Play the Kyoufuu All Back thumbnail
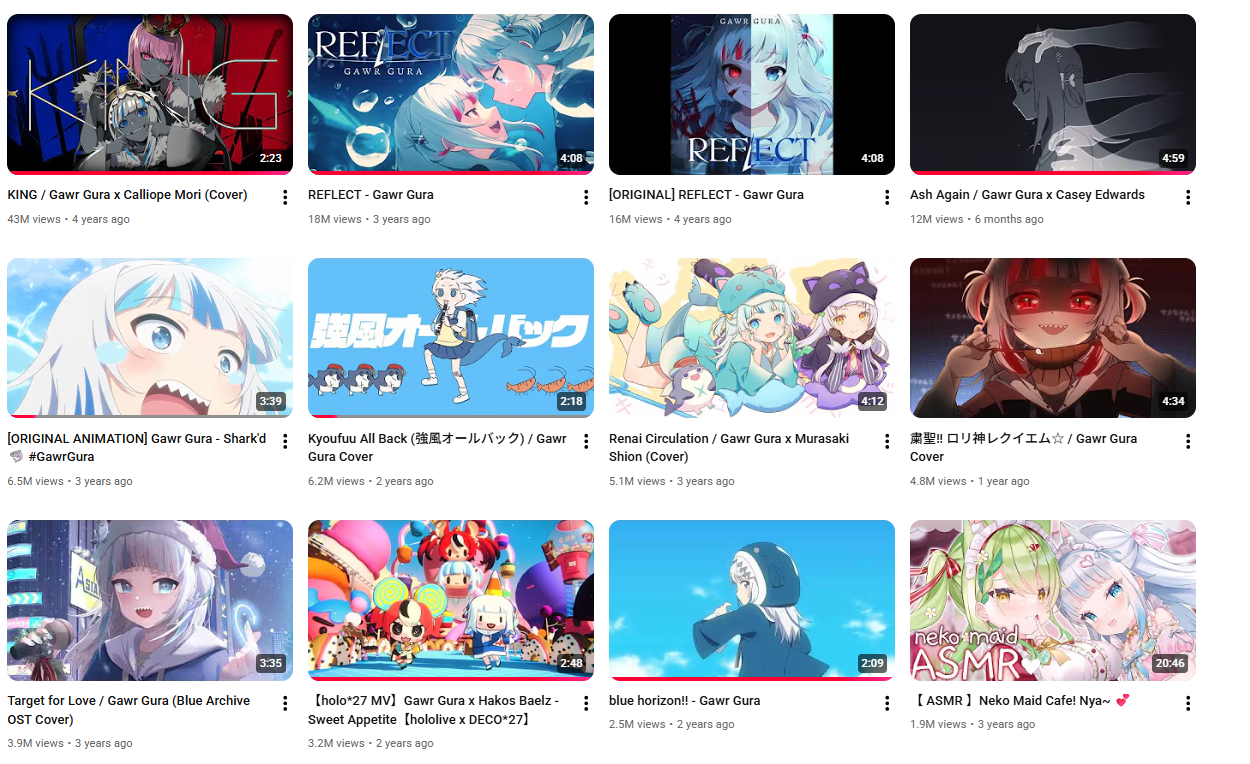 tap(451, 337)
